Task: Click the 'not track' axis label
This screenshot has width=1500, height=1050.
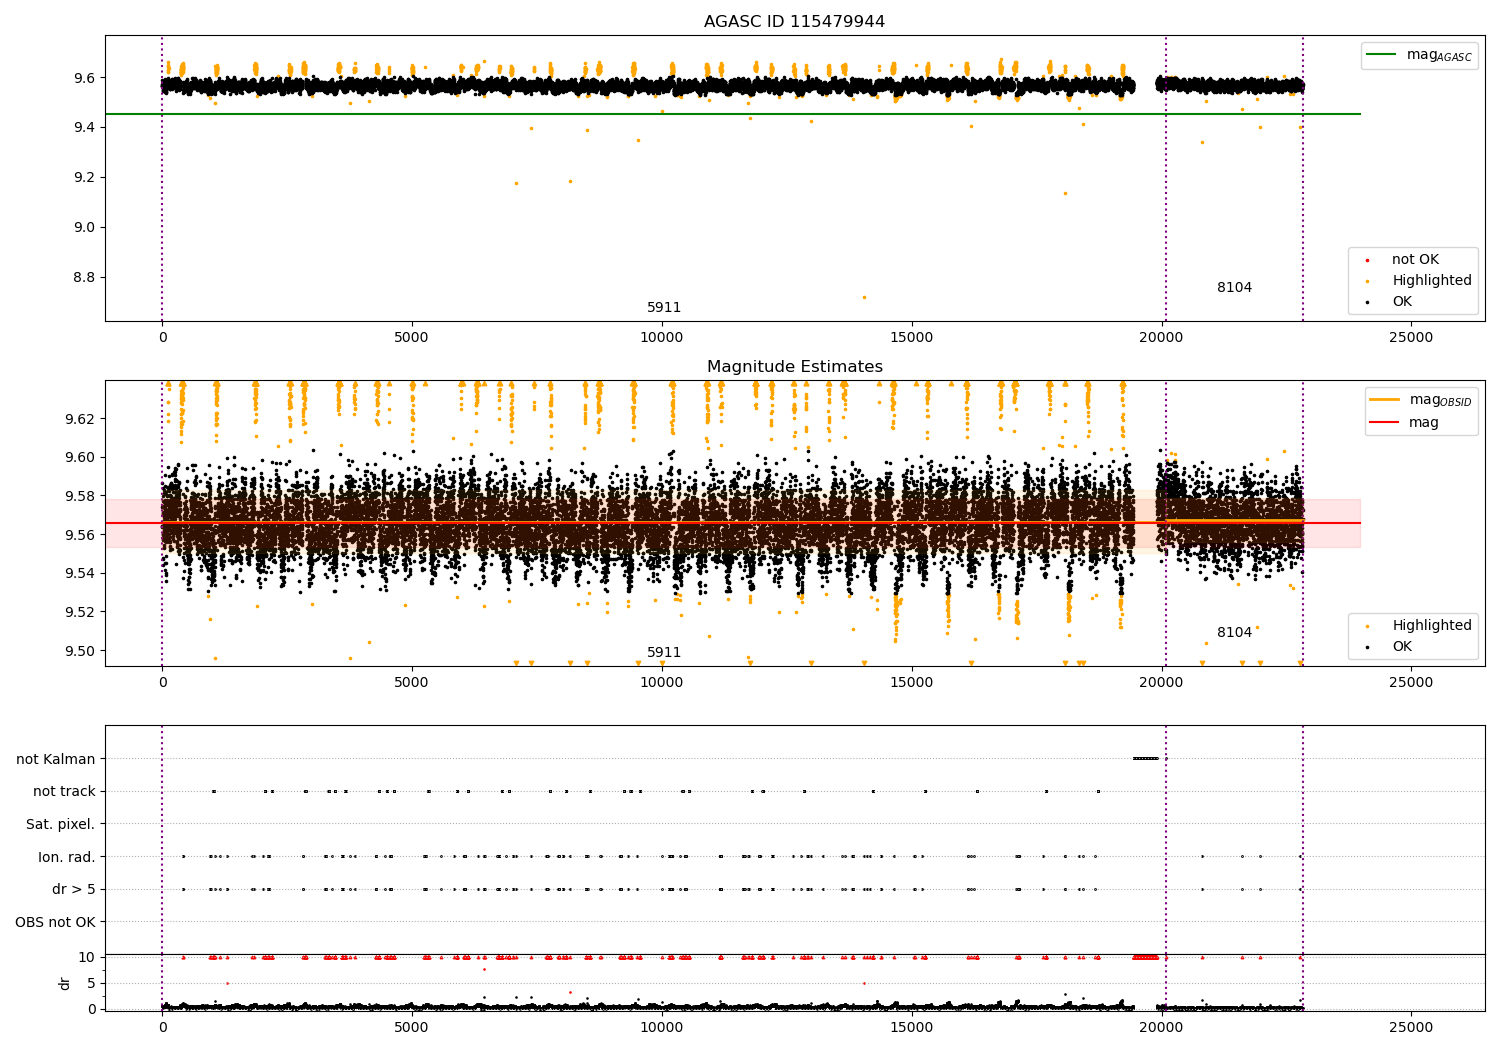Action: [64, 792]
